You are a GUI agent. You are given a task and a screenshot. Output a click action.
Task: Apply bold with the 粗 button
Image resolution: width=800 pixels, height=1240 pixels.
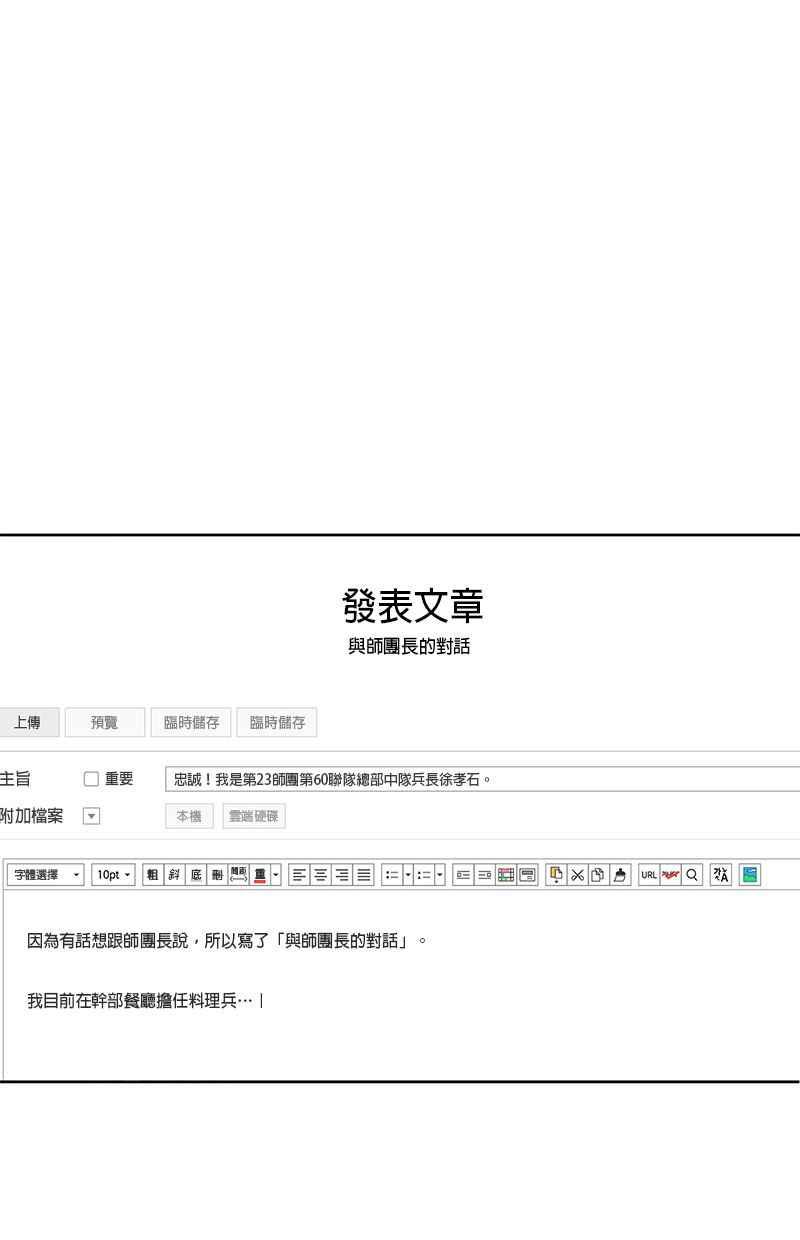pos(153,875)
